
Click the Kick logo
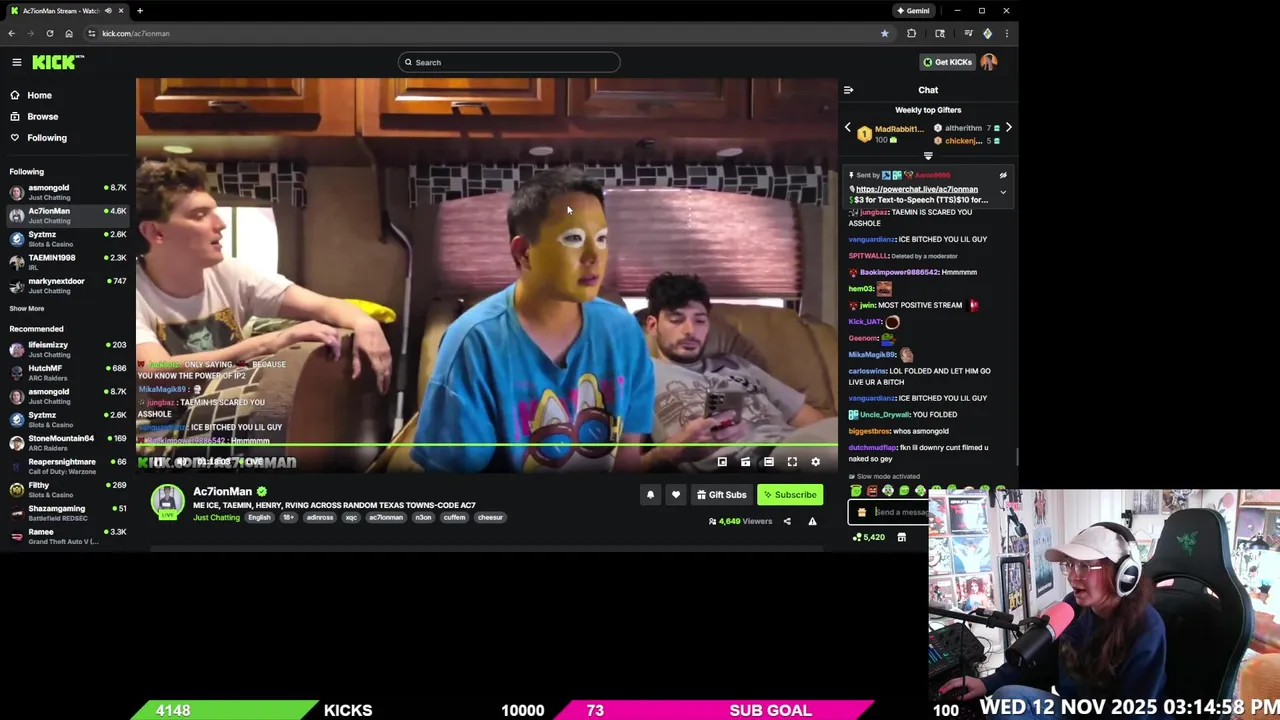click(57, 62)
